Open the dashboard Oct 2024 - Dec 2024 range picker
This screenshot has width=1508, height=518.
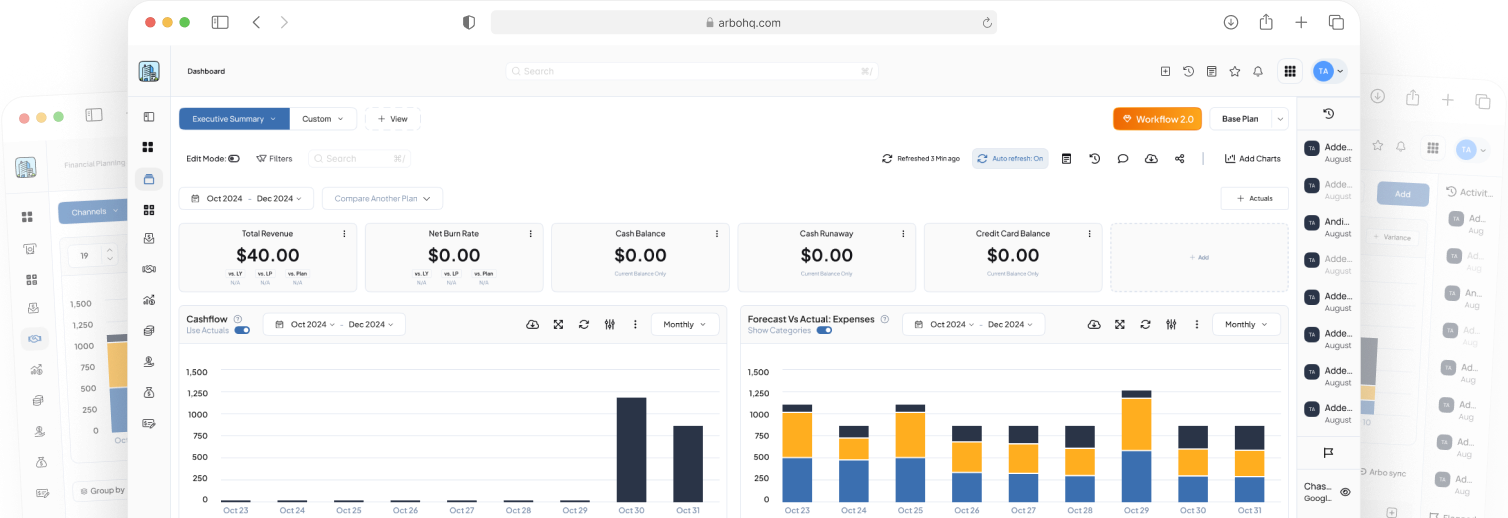point(246,198)
